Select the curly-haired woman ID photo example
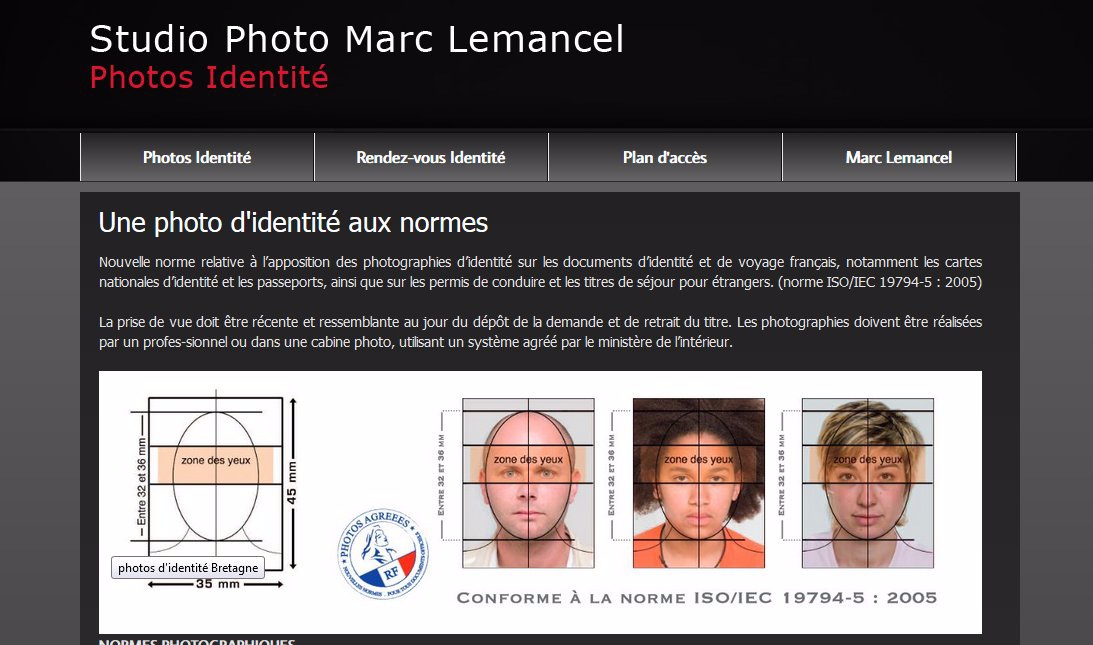Screen dimensions: 1093x645 point(698,483)
